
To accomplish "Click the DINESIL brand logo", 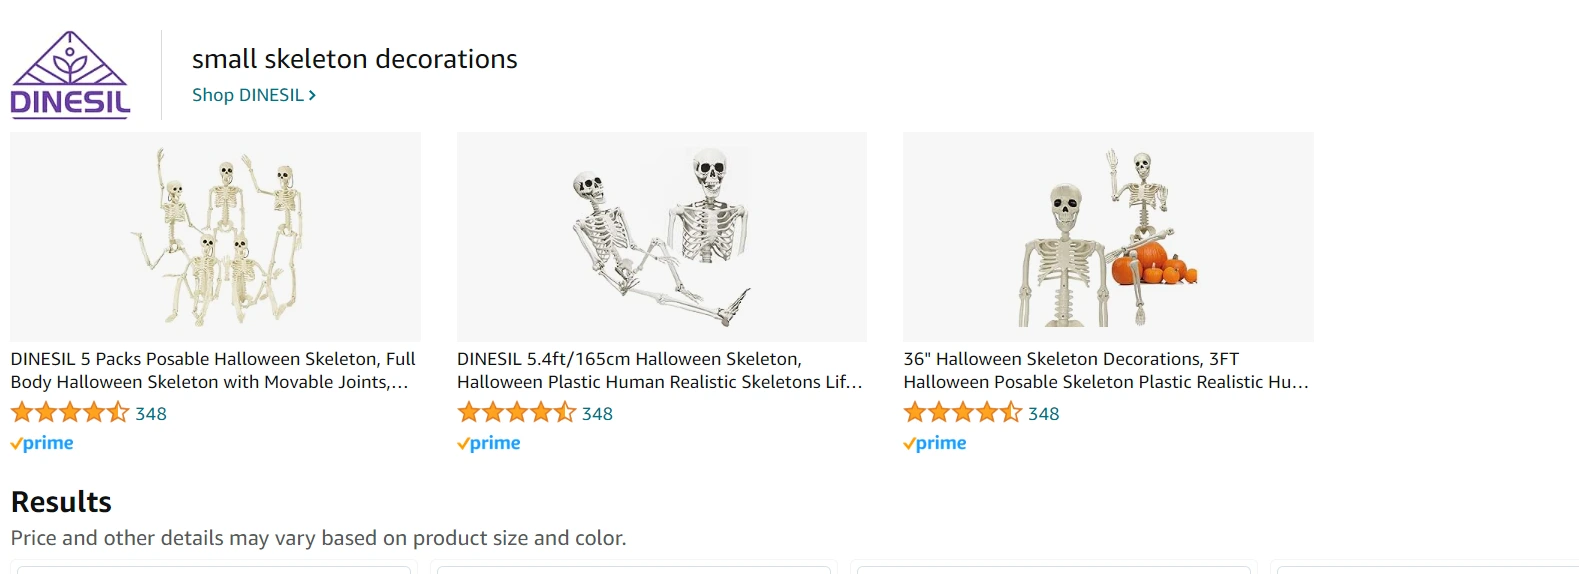I will click(x=70, y=75).
